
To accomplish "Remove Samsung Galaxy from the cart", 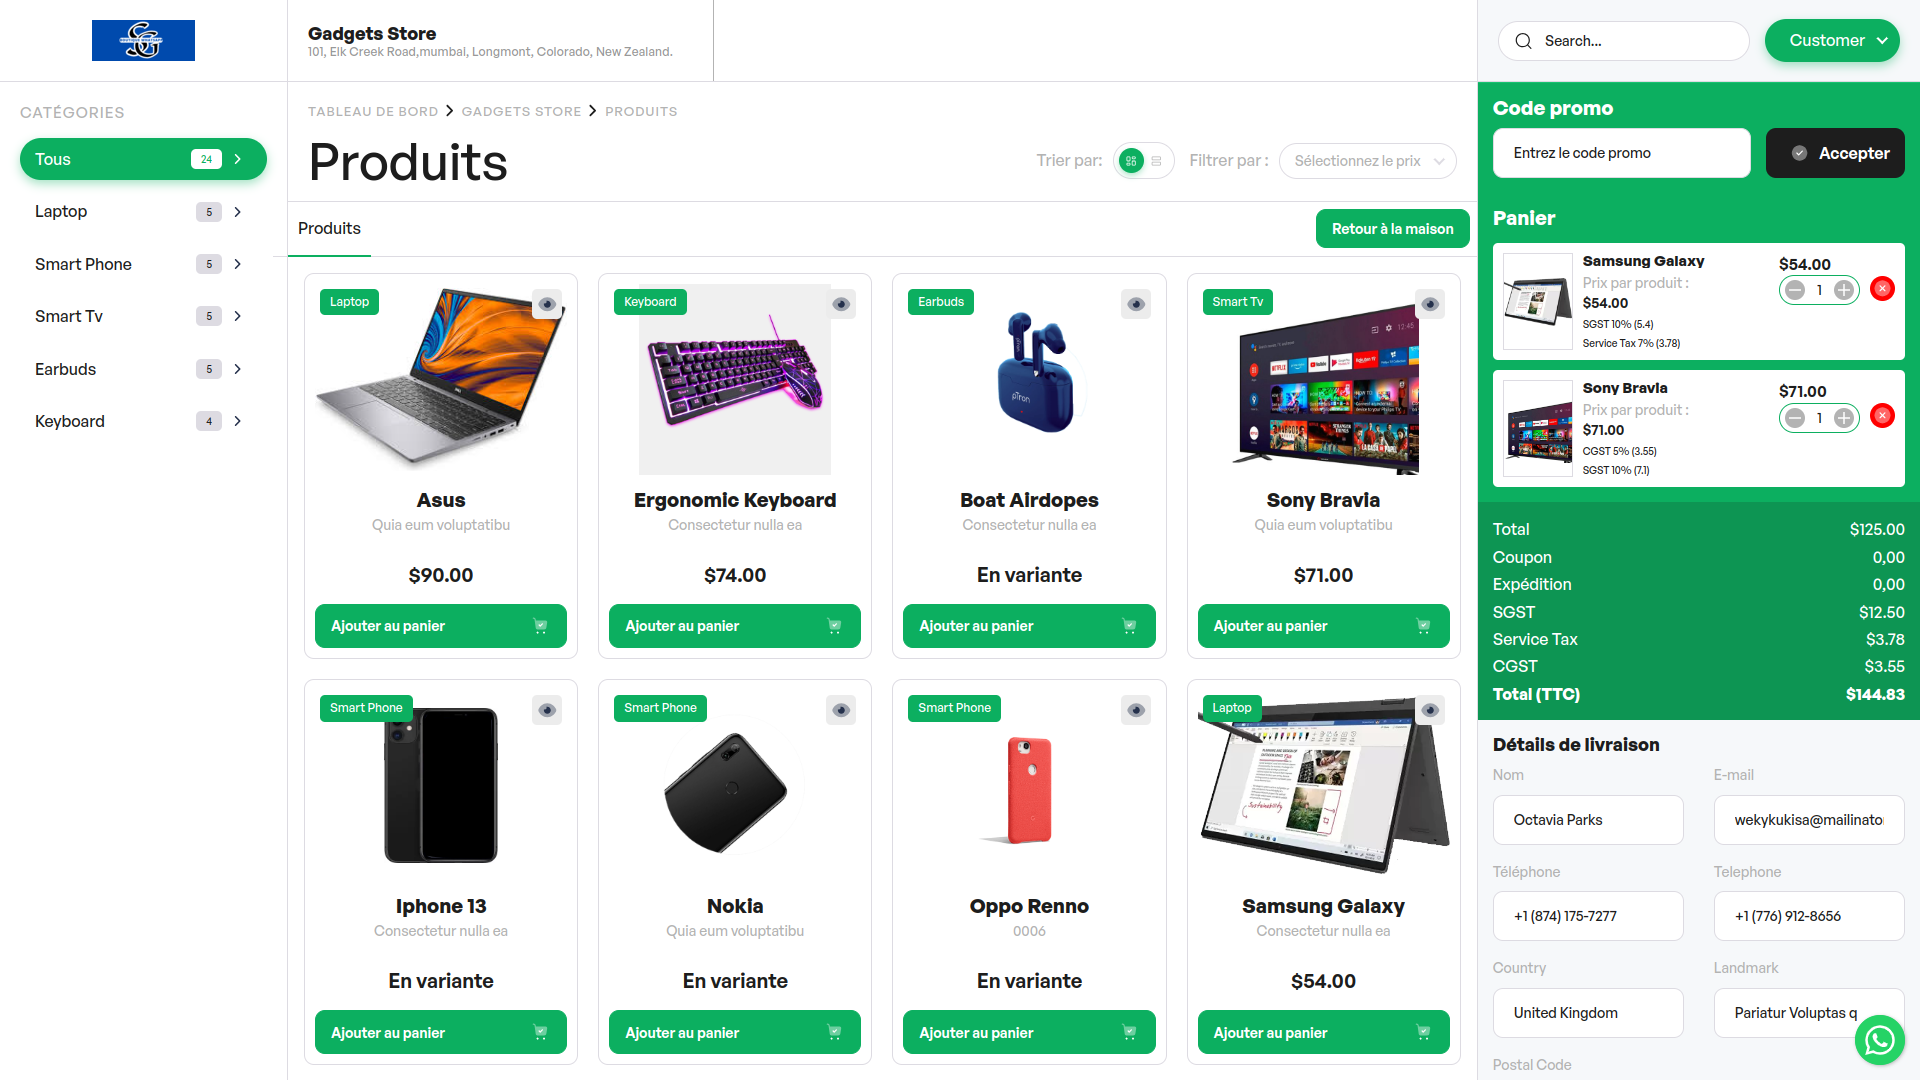I will pos(1882,289).
